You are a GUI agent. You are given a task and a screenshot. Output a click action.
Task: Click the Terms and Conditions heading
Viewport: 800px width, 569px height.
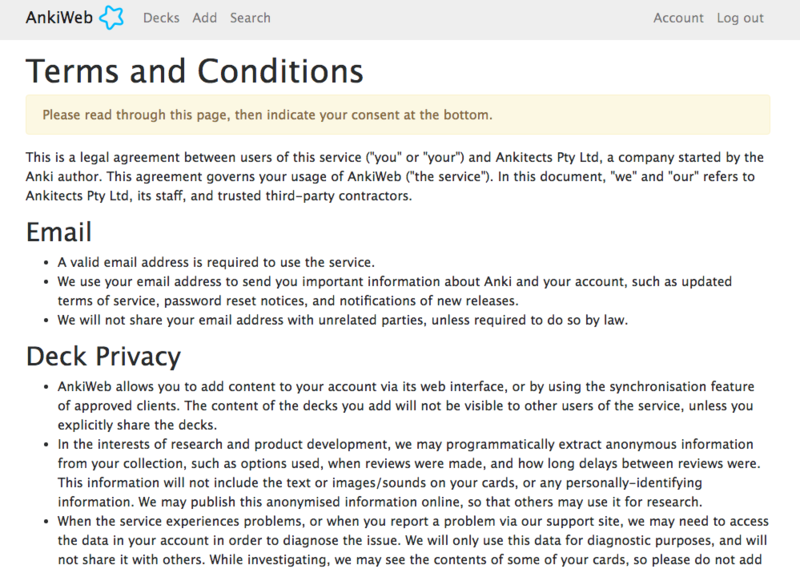coord(194,71)
